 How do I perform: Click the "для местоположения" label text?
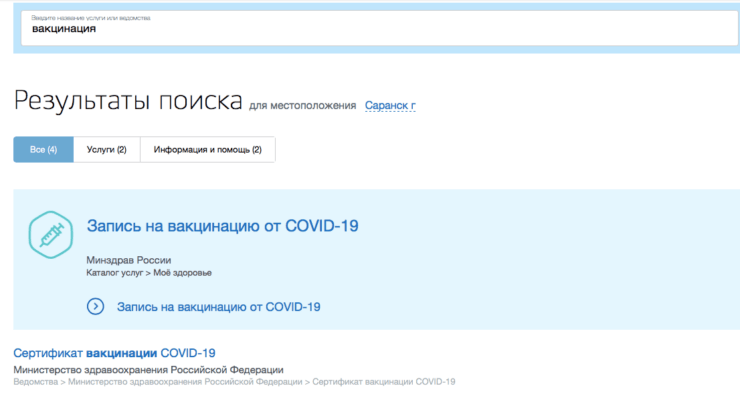(x=302, y=105)
